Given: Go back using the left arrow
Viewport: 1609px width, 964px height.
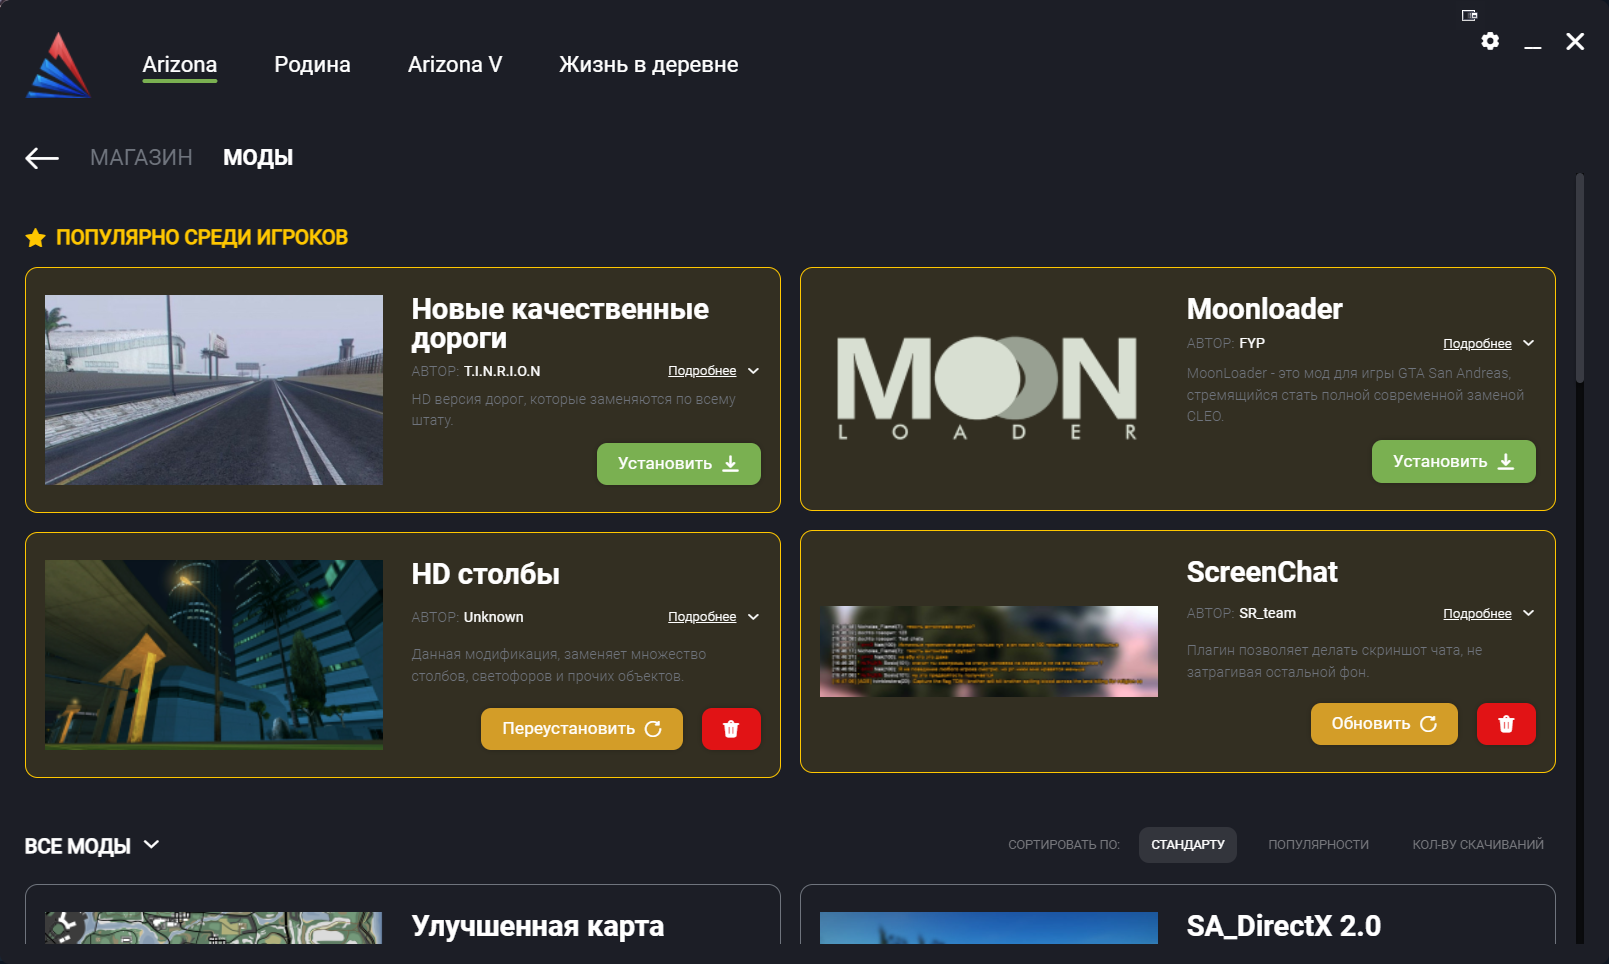Looking at the screenshot, I should 42,158.
